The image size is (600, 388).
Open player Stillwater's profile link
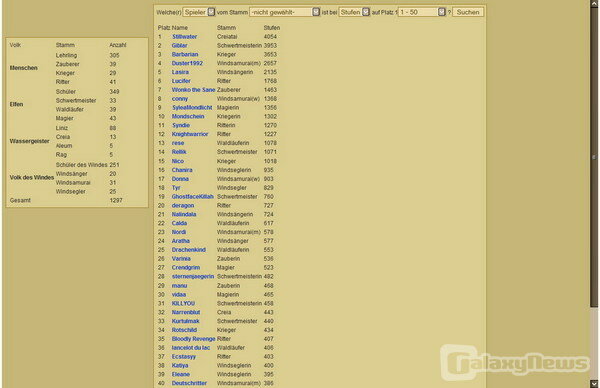click(184, 37)
